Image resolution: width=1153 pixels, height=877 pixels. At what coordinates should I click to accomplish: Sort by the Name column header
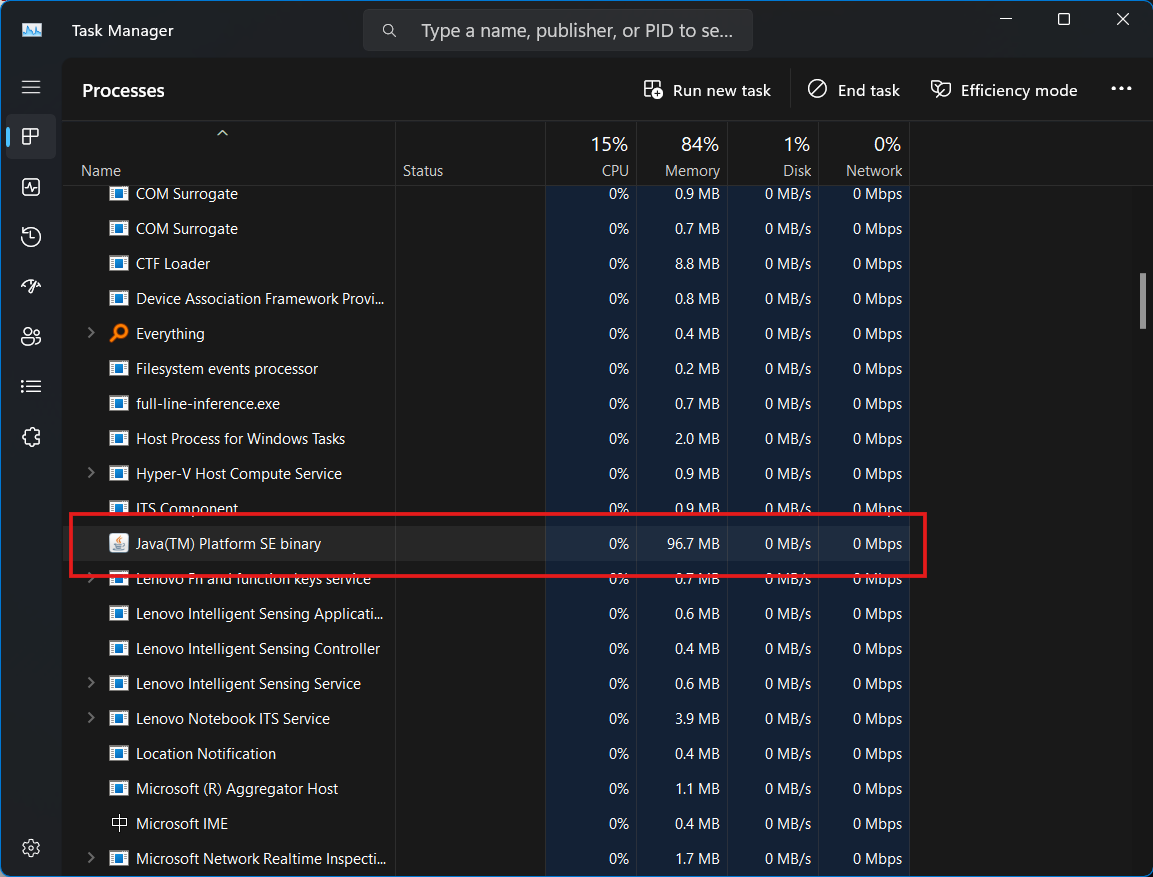point(229,154)
